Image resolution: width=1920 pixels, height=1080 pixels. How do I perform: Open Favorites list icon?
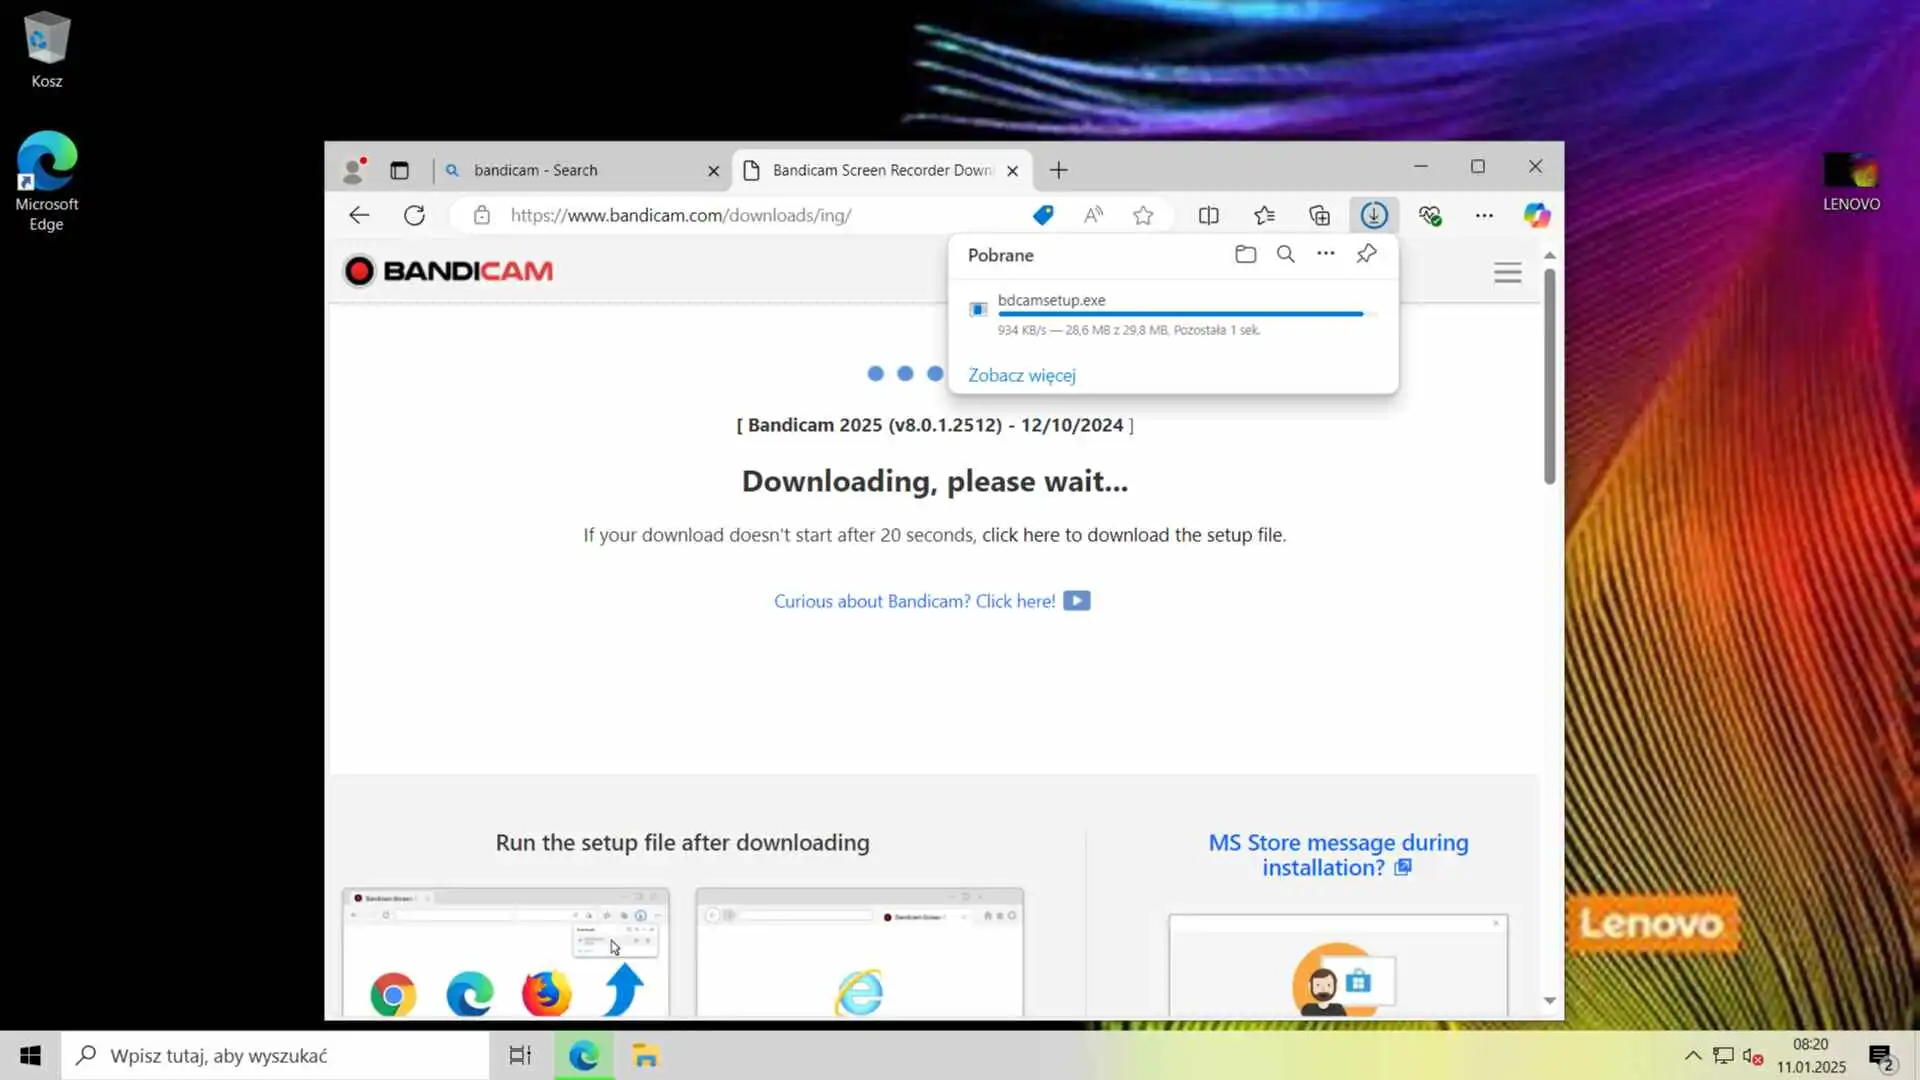tap(1264, 215)
